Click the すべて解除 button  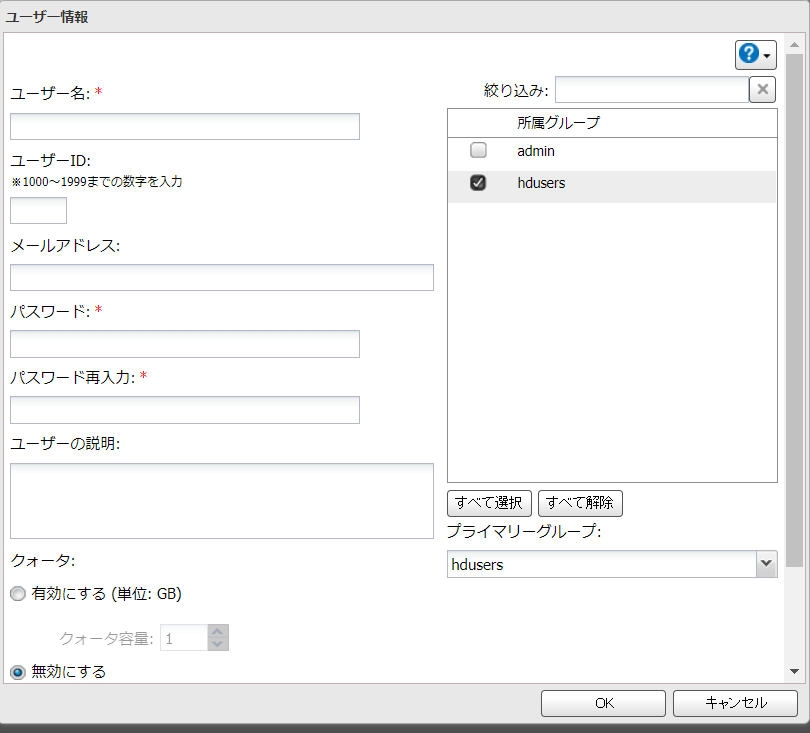[x=580, y=502]
